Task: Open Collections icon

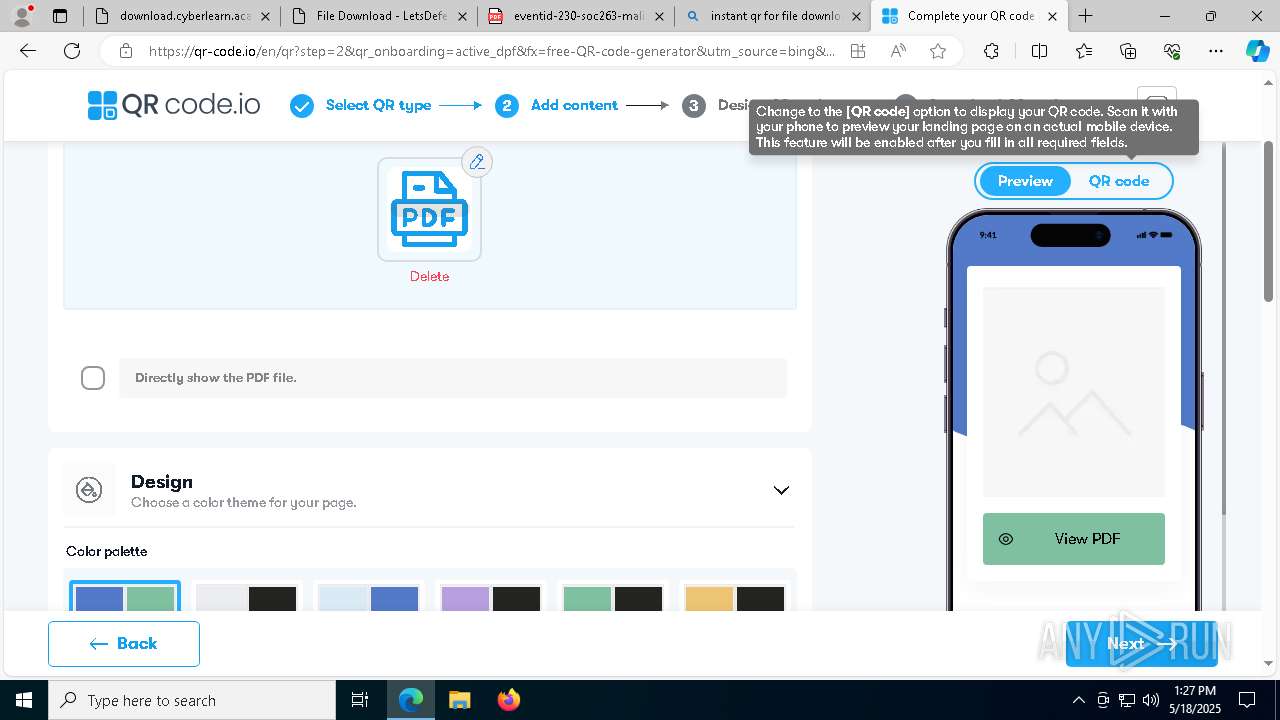Action: tap(1128, 51)
